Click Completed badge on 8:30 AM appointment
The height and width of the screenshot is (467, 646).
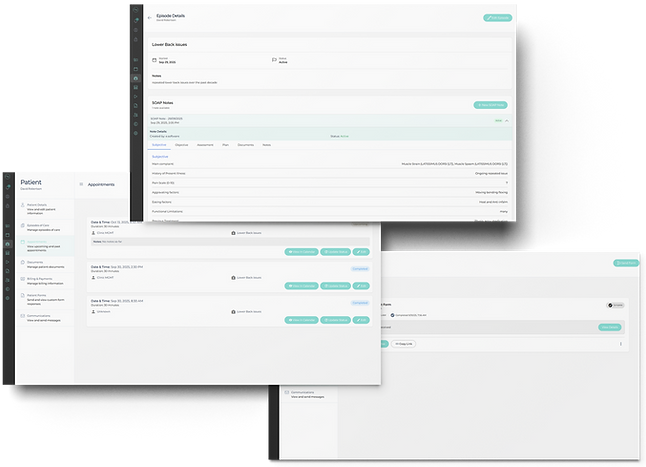click(360, 303)
